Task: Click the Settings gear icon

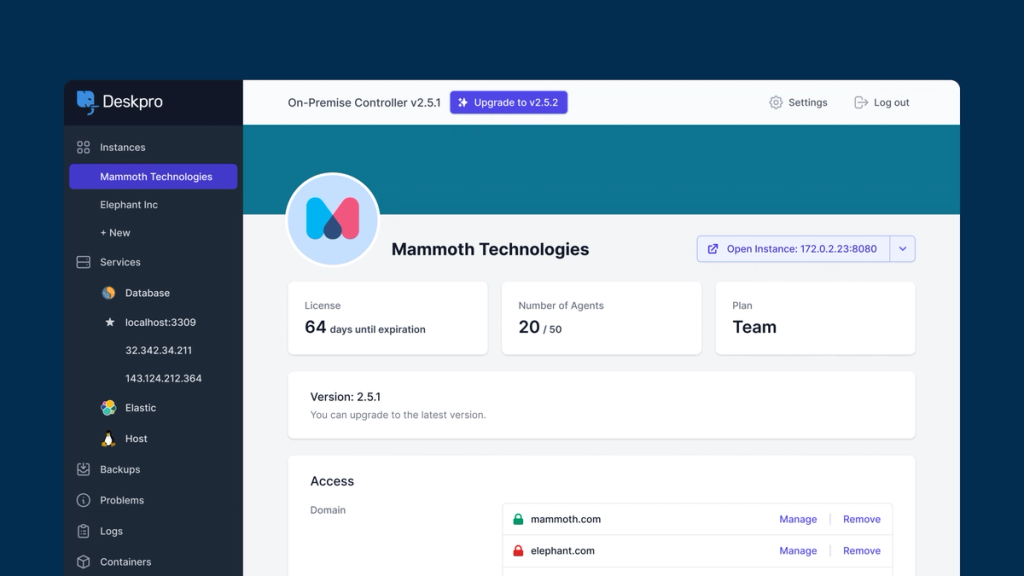Action: pyautogui.click(x=775, y=103)
